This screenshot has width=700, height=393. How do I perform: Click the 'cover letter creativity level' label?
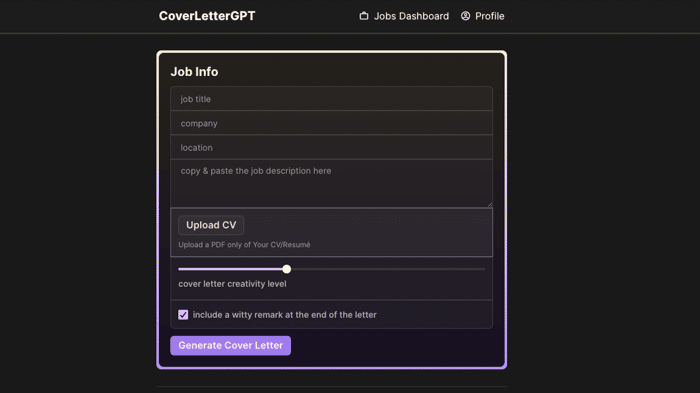[232, 284]
